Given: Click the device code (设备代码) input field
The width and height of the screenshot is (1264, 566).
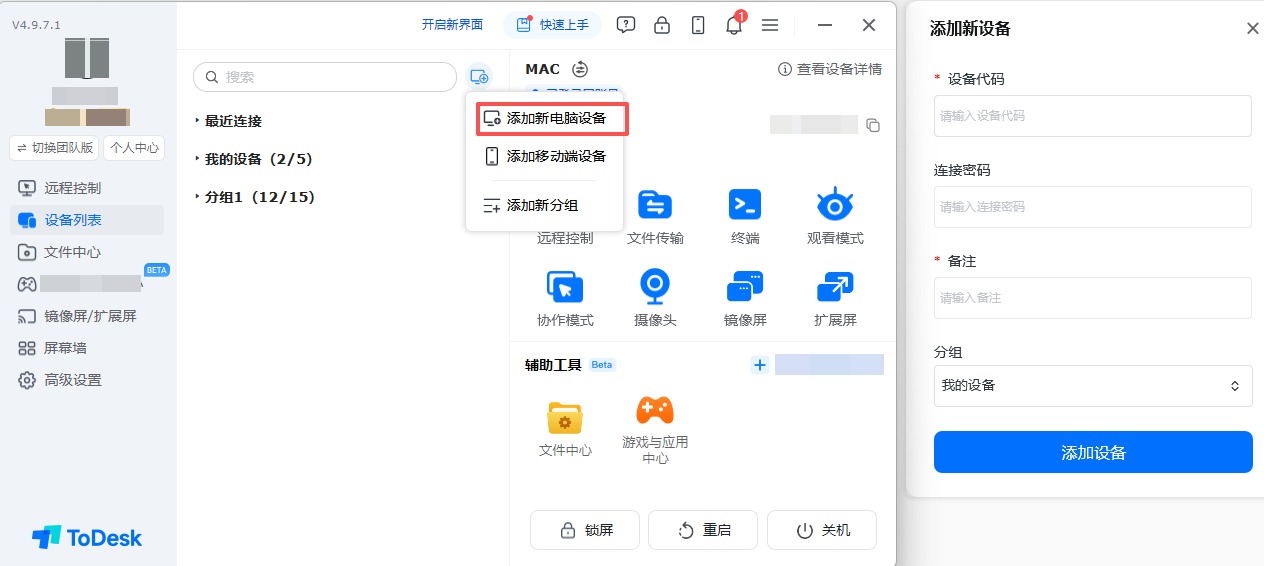Looking at the screenshot, I should pos(1093,116).
